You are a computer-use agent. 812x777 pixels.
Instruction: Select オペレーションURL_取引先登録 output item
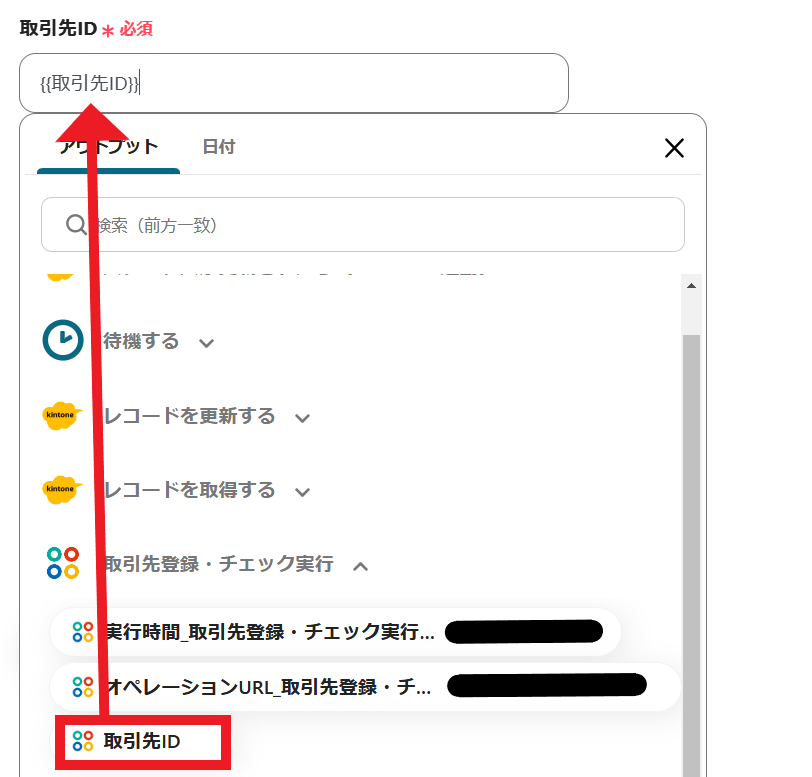click(x=365, y=687)
